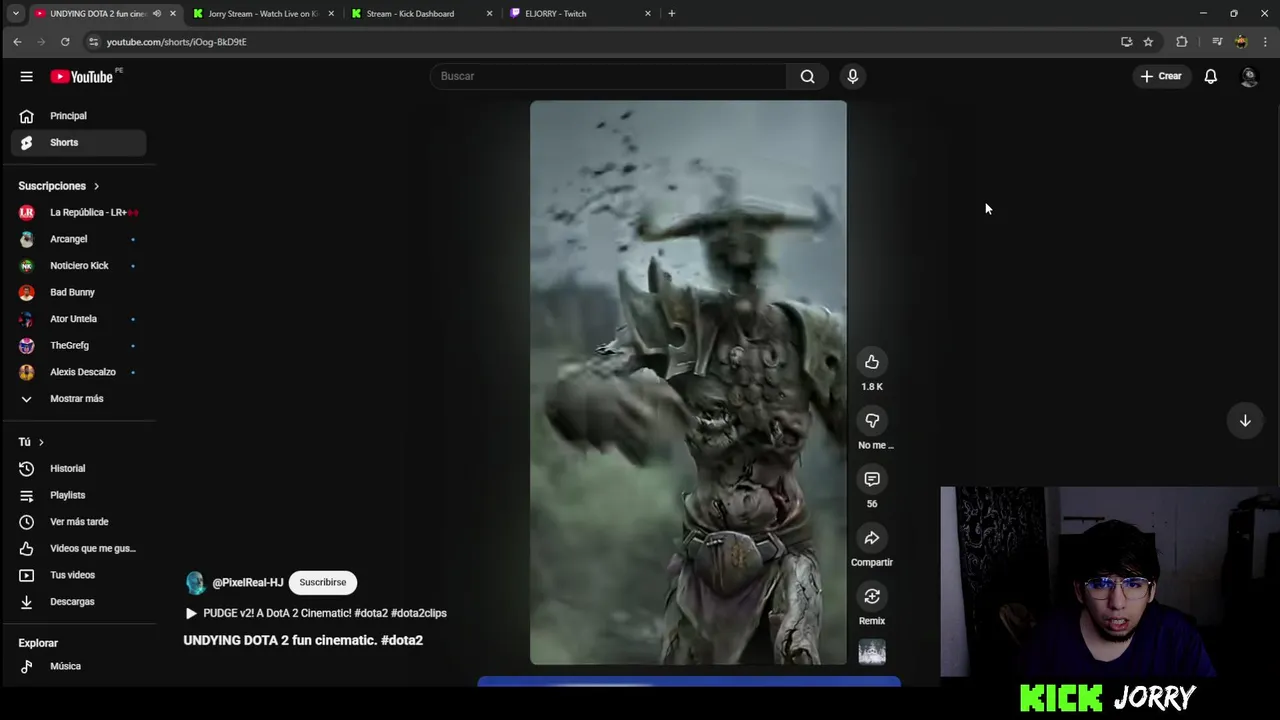Share this Short via Compartir icon
Image resolution: width=1280 pixels, height=720 pixels.
(x=872, y=538)
